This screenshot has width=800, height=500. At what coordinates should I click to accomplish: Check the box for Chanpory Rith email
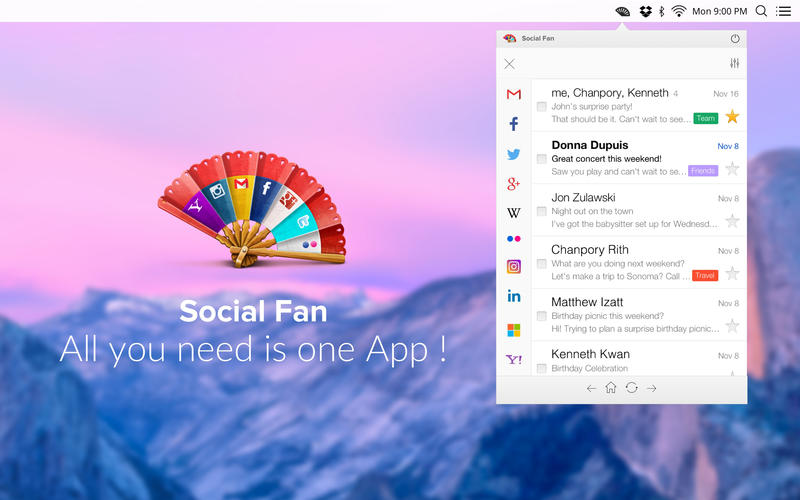(x=541, y=264)
